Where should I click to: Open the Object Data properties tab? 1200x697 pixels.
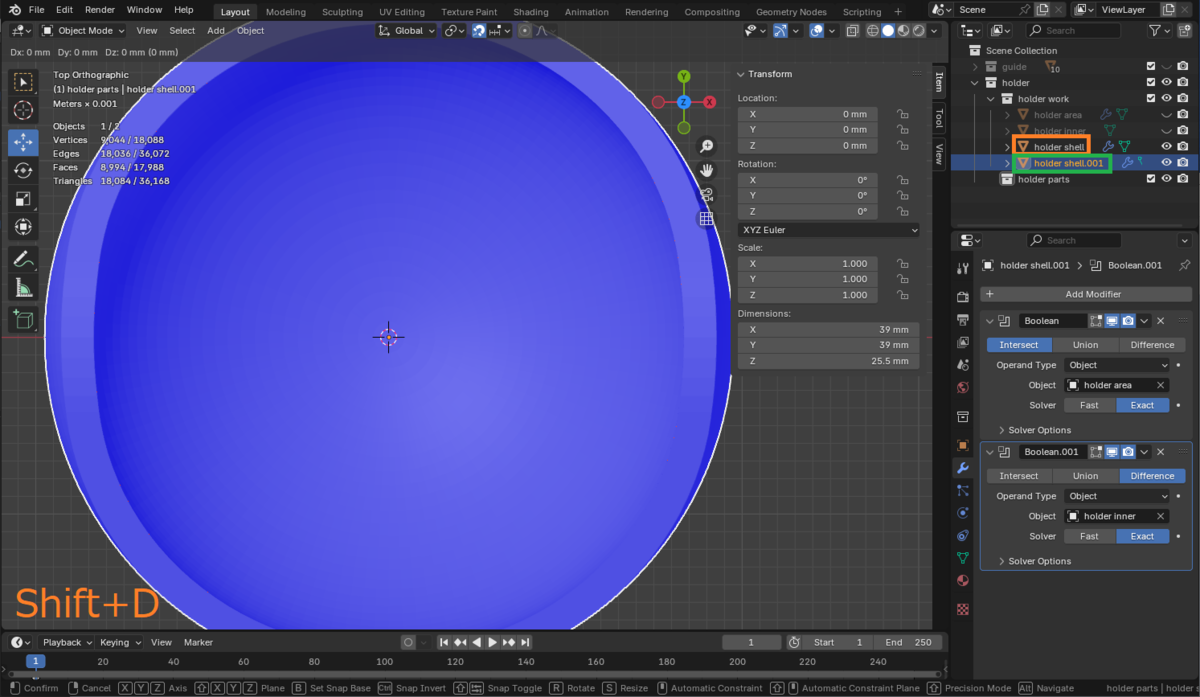963,558
